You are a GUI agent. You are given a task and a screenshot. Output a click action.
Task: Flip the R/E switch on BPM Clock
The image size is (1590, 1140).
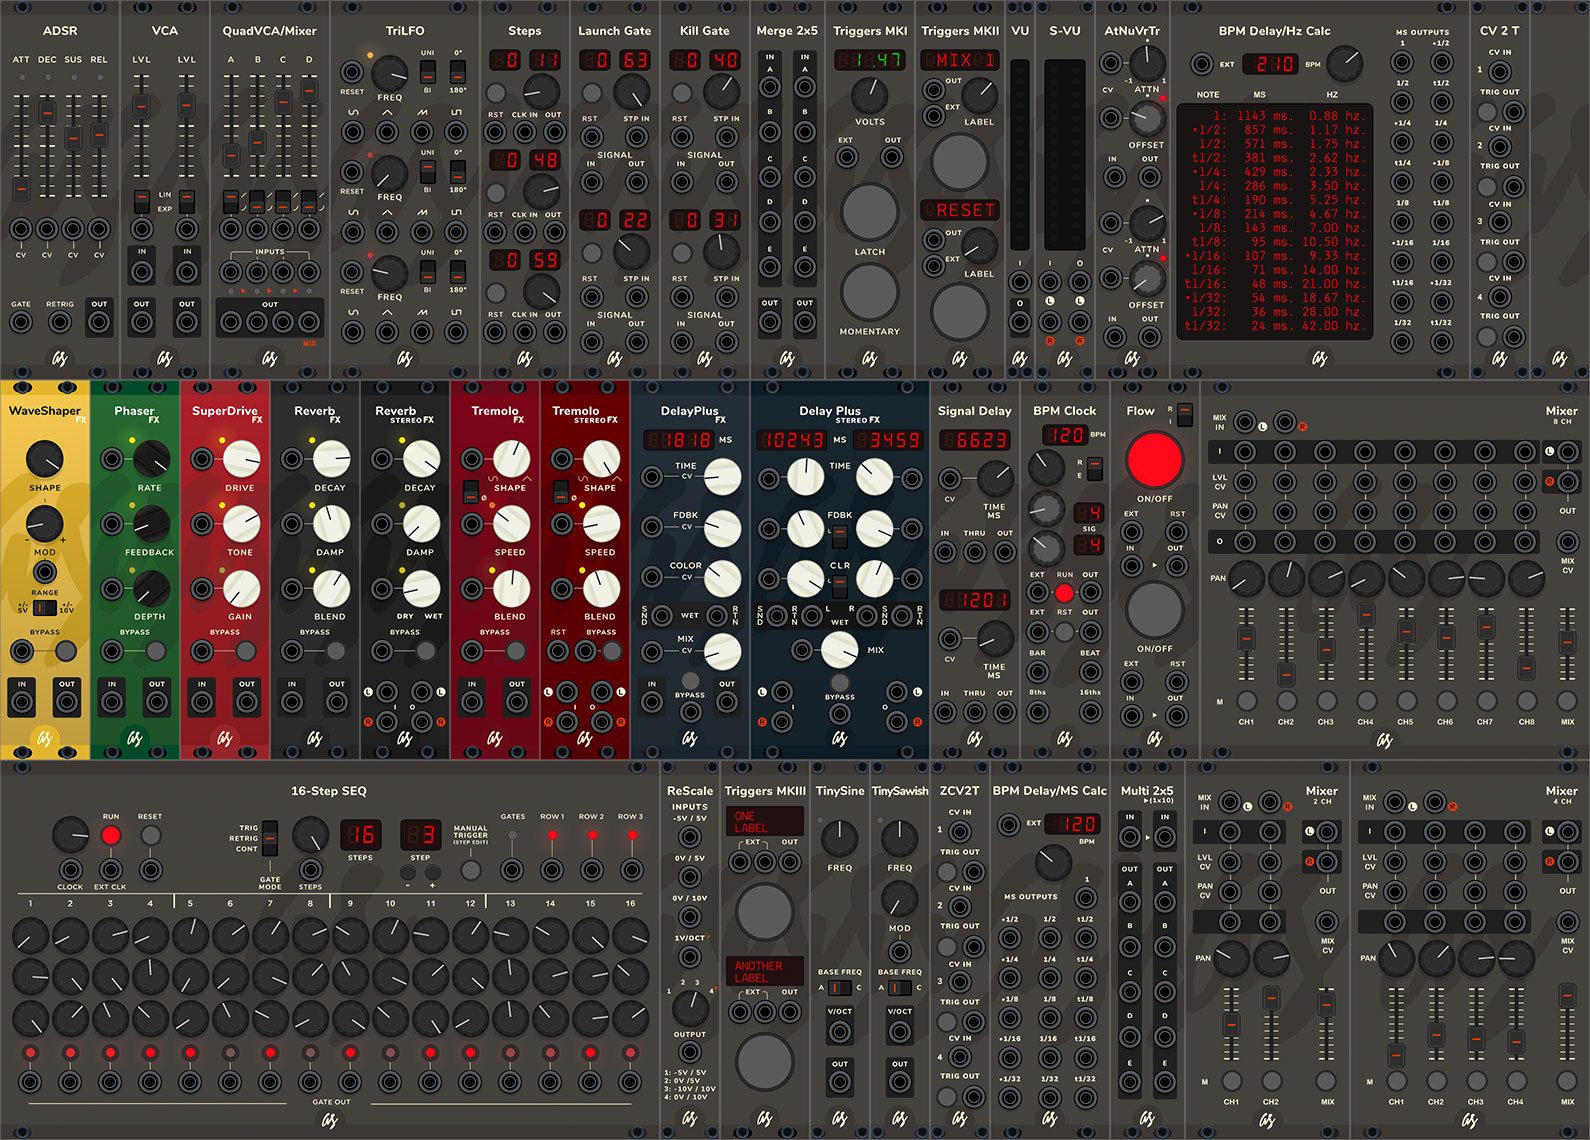(x=1095, y=468)
